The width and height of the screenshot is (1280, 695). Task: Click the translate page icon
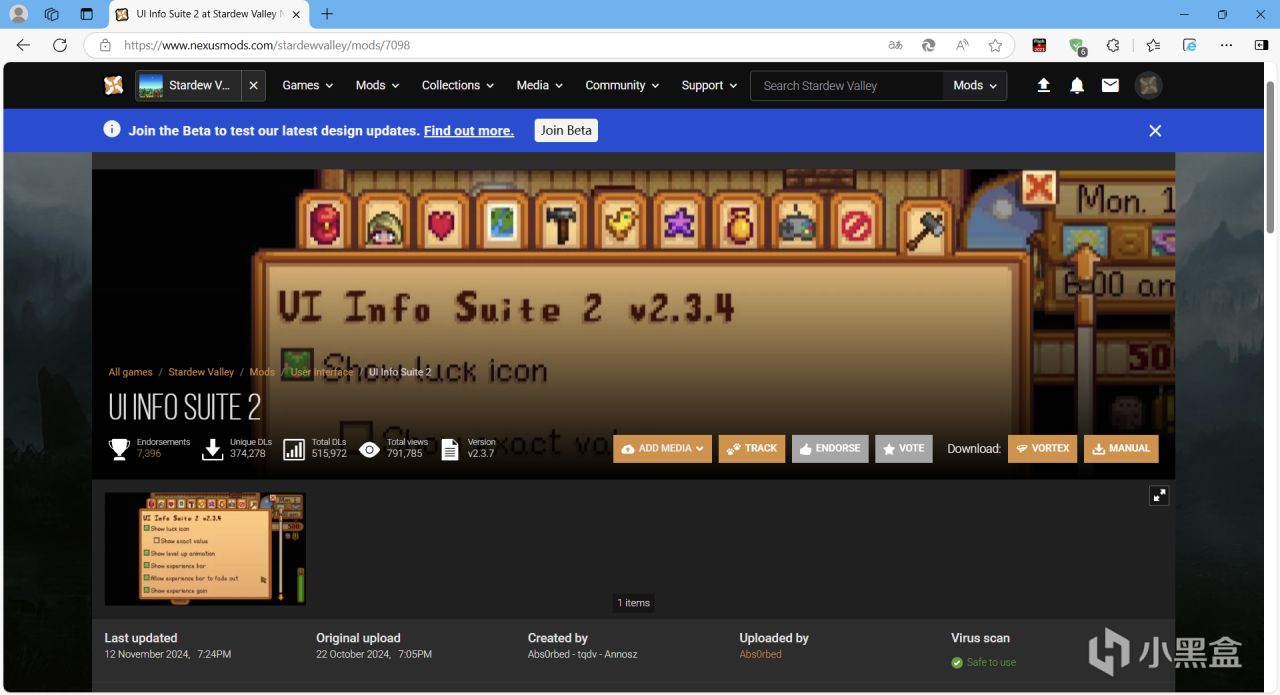point(895,45)
